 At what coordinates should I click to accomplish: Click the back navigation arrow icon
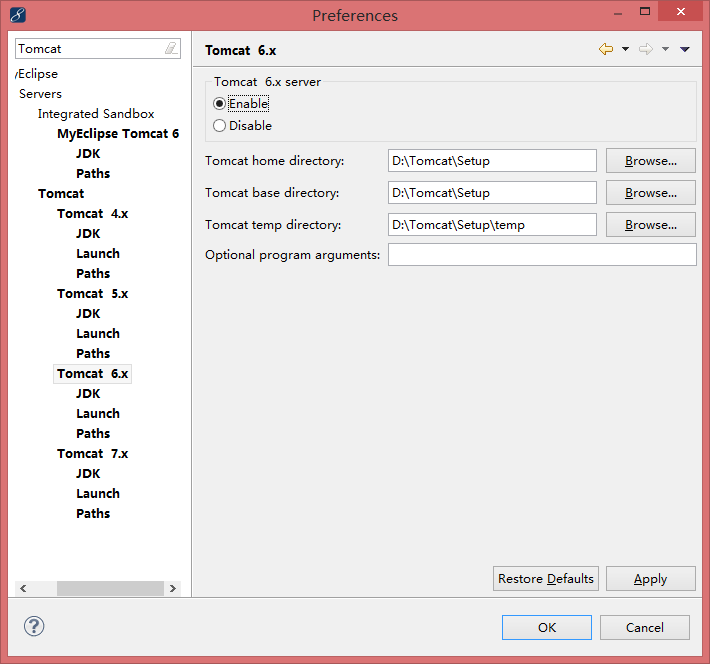click(606, 49)
